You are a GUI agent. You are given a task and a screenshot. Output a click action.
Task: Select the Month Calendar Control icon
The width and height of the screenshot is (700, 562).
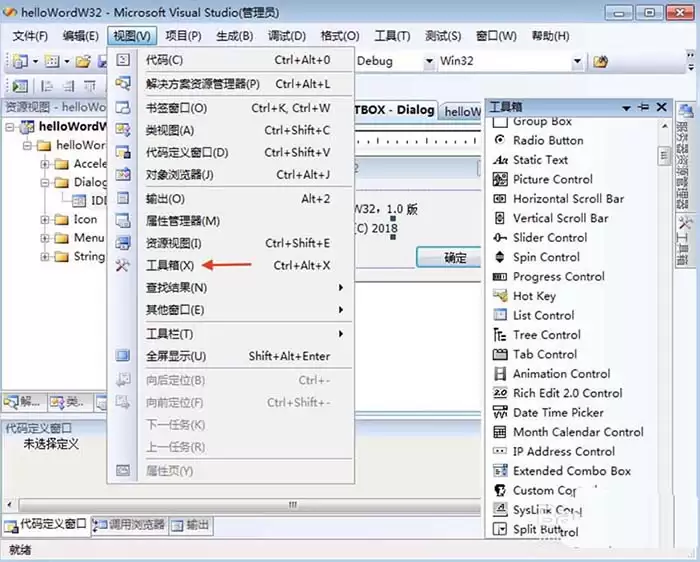[x=501, y=432]
